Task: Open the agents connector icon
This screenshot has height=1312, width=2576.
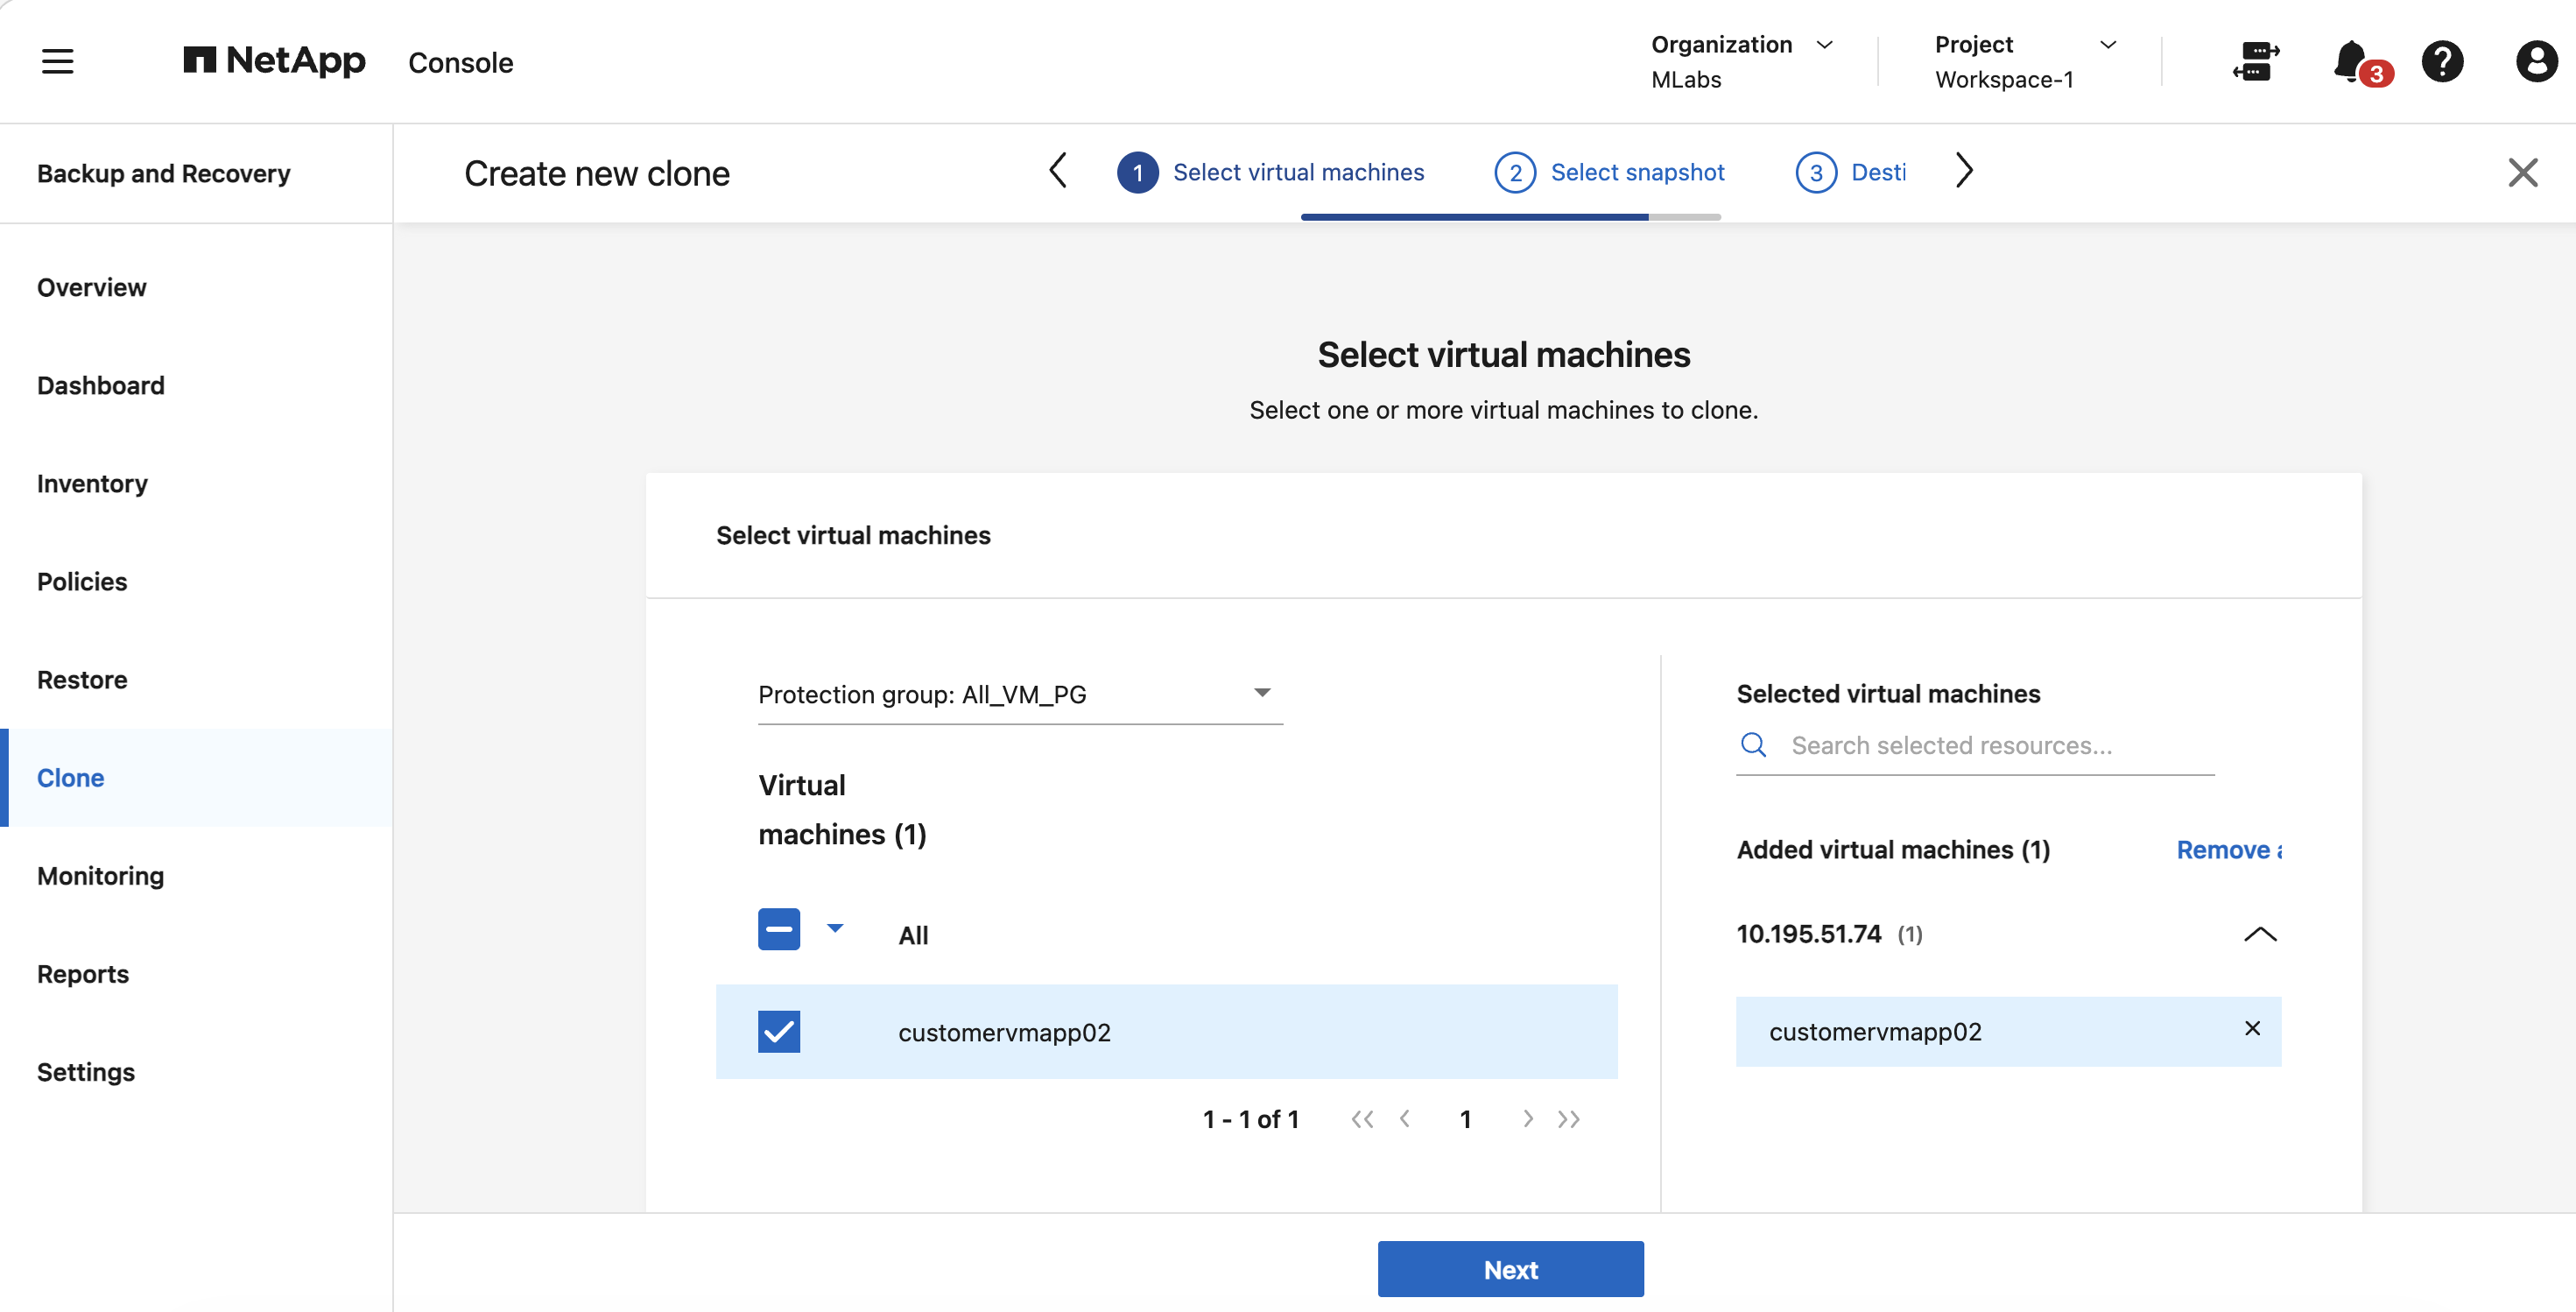Action: [x=2255, y=61]
